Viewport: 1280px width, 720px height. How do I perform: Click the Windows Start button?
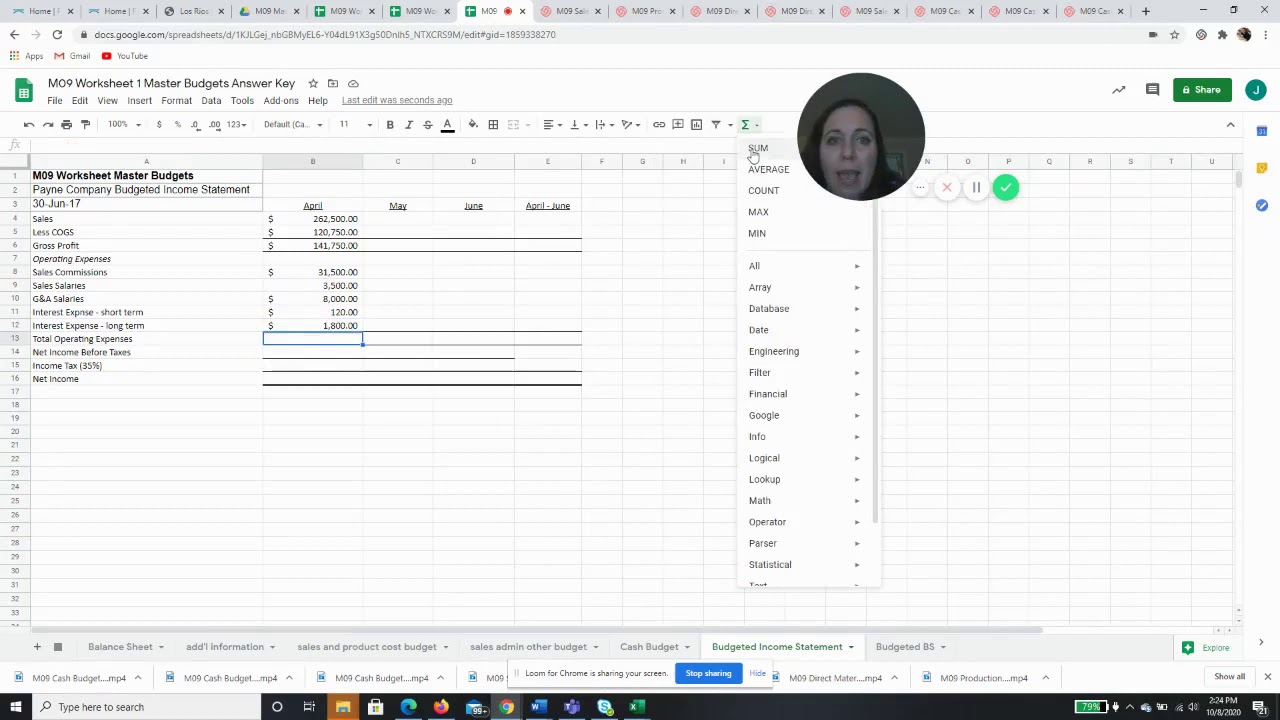point(16,707)
